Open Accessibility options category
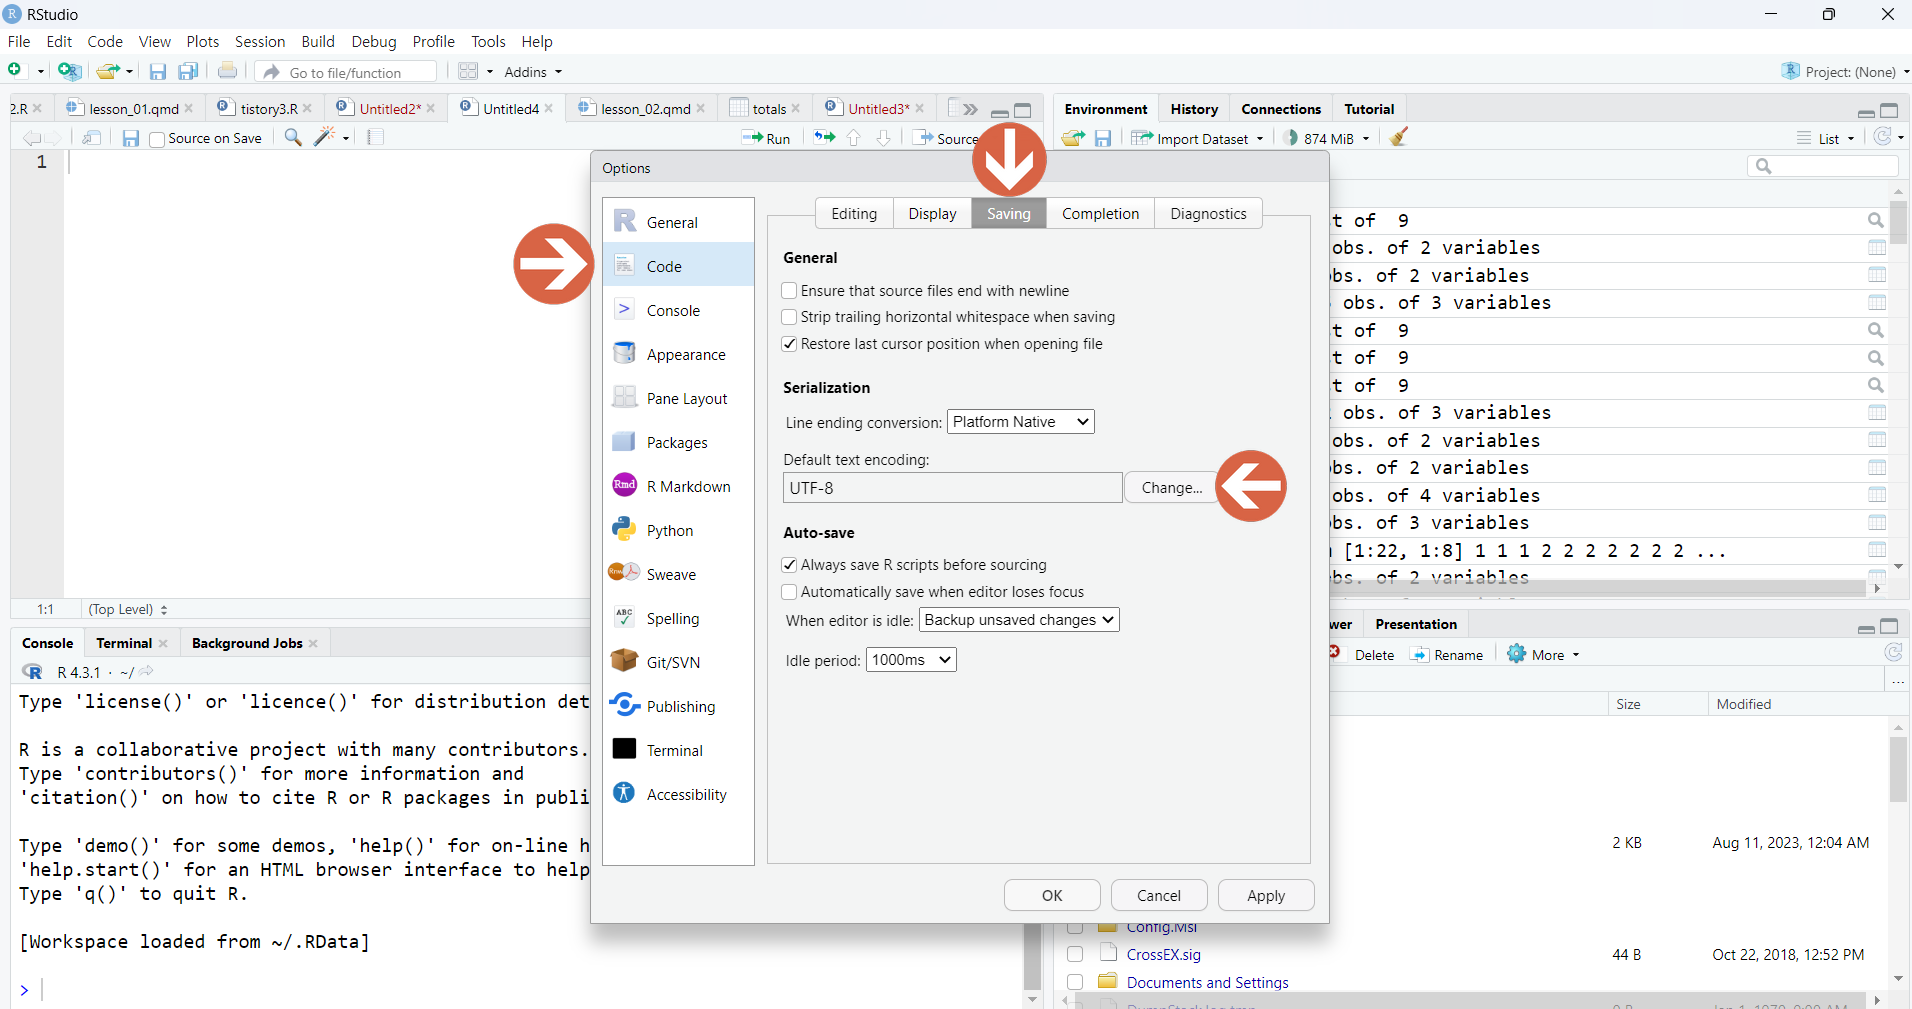The image size is (1912, 1009). tap(678, 794)
